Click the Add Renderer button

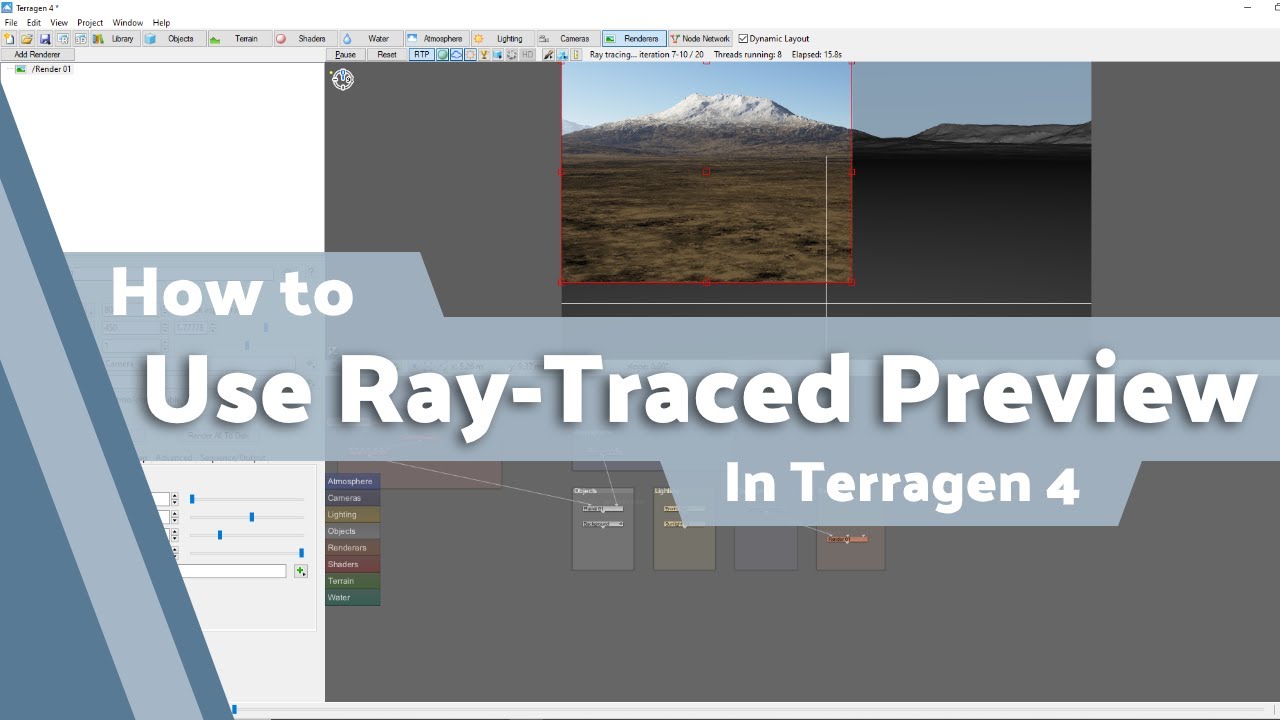pyautogui.click(x=37, y=55)
